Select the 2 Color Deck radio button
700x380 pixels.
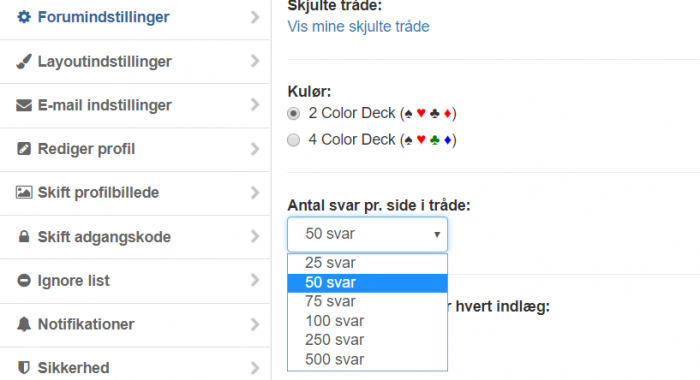[x=293, y=113]
